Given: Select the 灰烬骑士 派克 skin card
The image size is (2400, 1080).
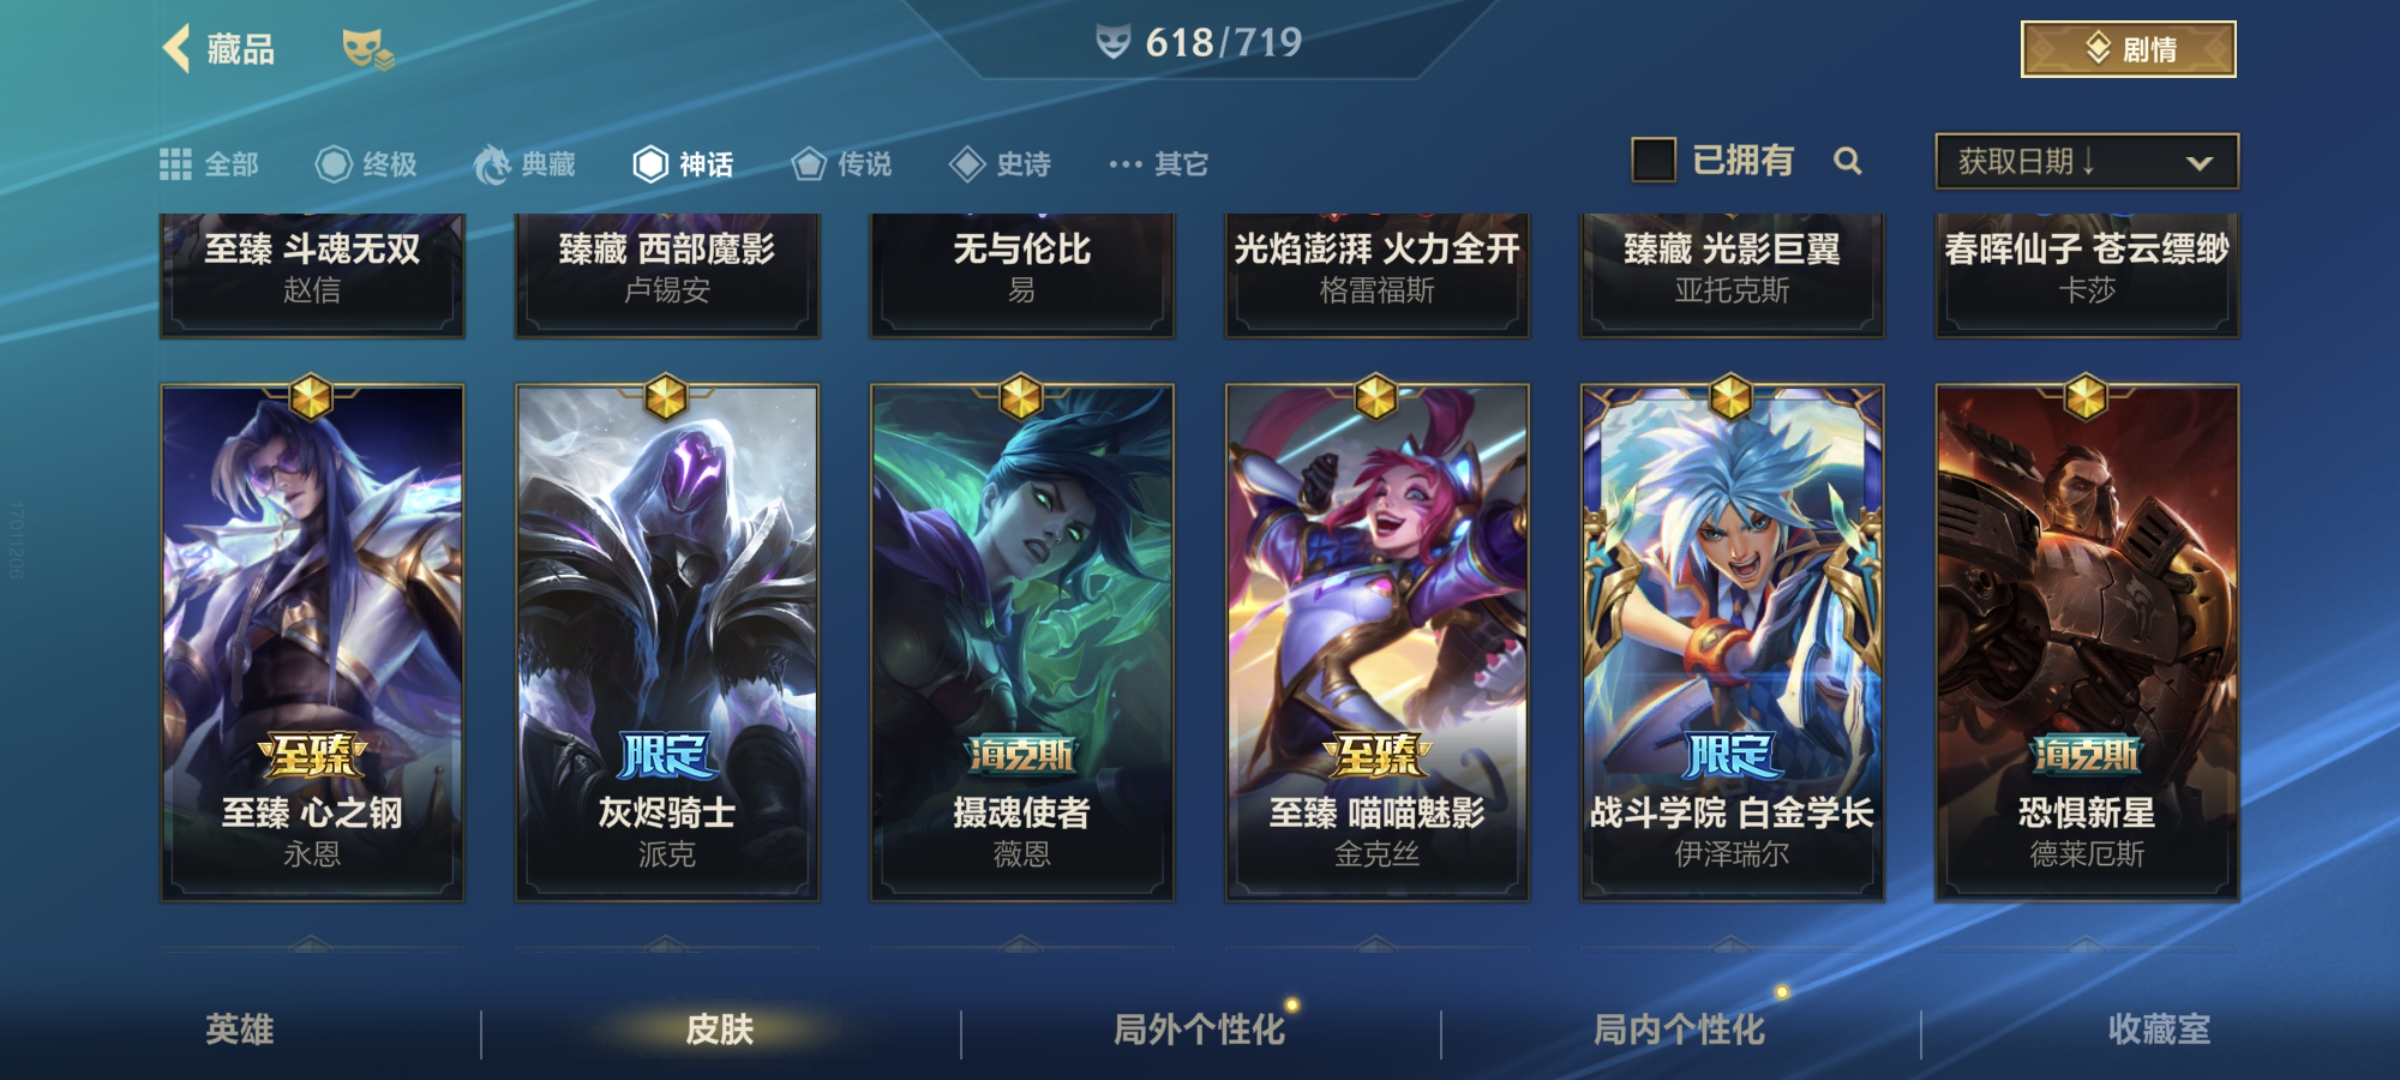Looking at the screenshot, I should [x=667, y=642].
